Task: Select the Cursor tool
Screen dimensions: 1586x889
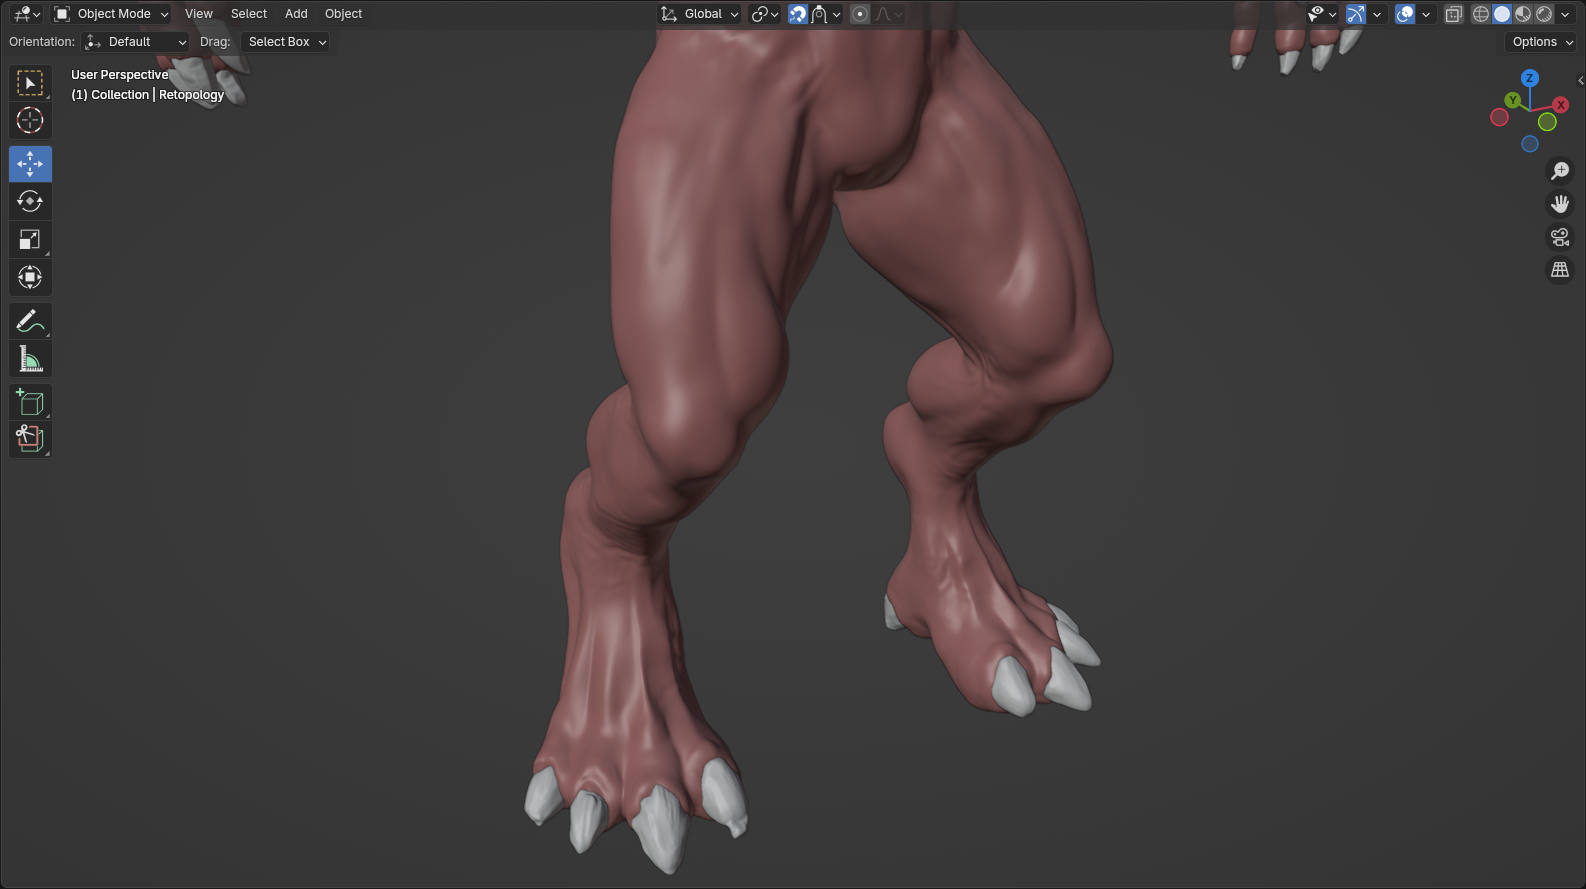Action: [30, 121]
